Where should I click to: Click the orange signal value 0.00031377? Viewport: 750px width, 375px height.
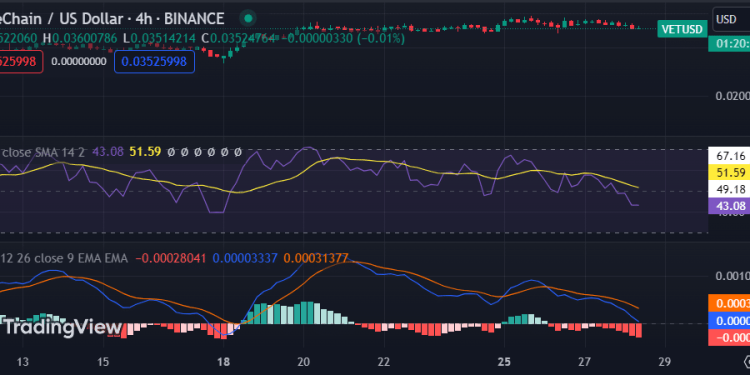point(316,259)
